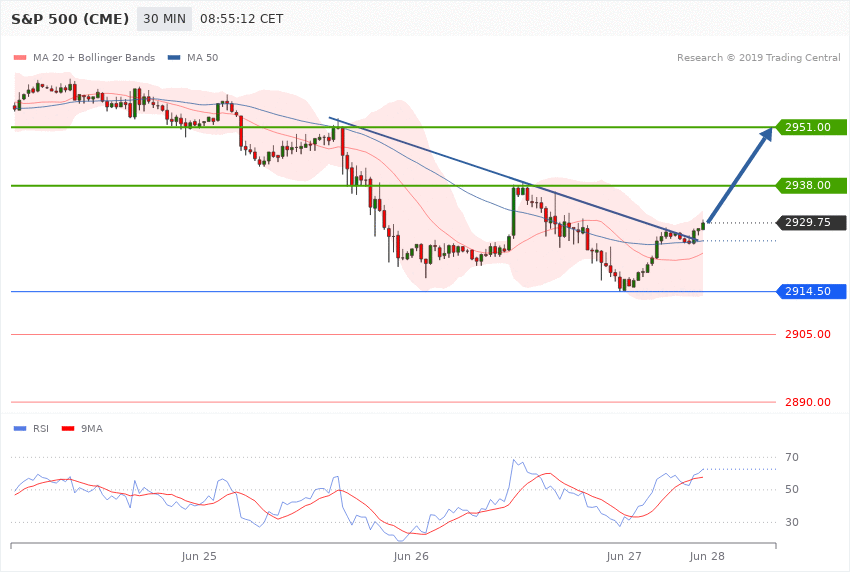Image resolution: width=850 pixels, height=576 pixels.
Task: Select the 30 MIN timeframe badge
Action: pyautogui.click(x=164, y=19)
